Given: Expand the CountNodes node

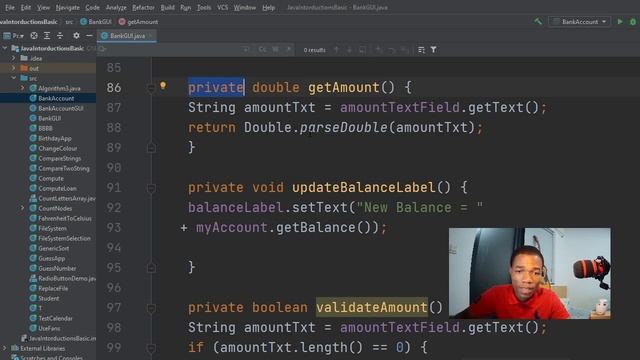Looking at the screenshot, I should [22, 208].
